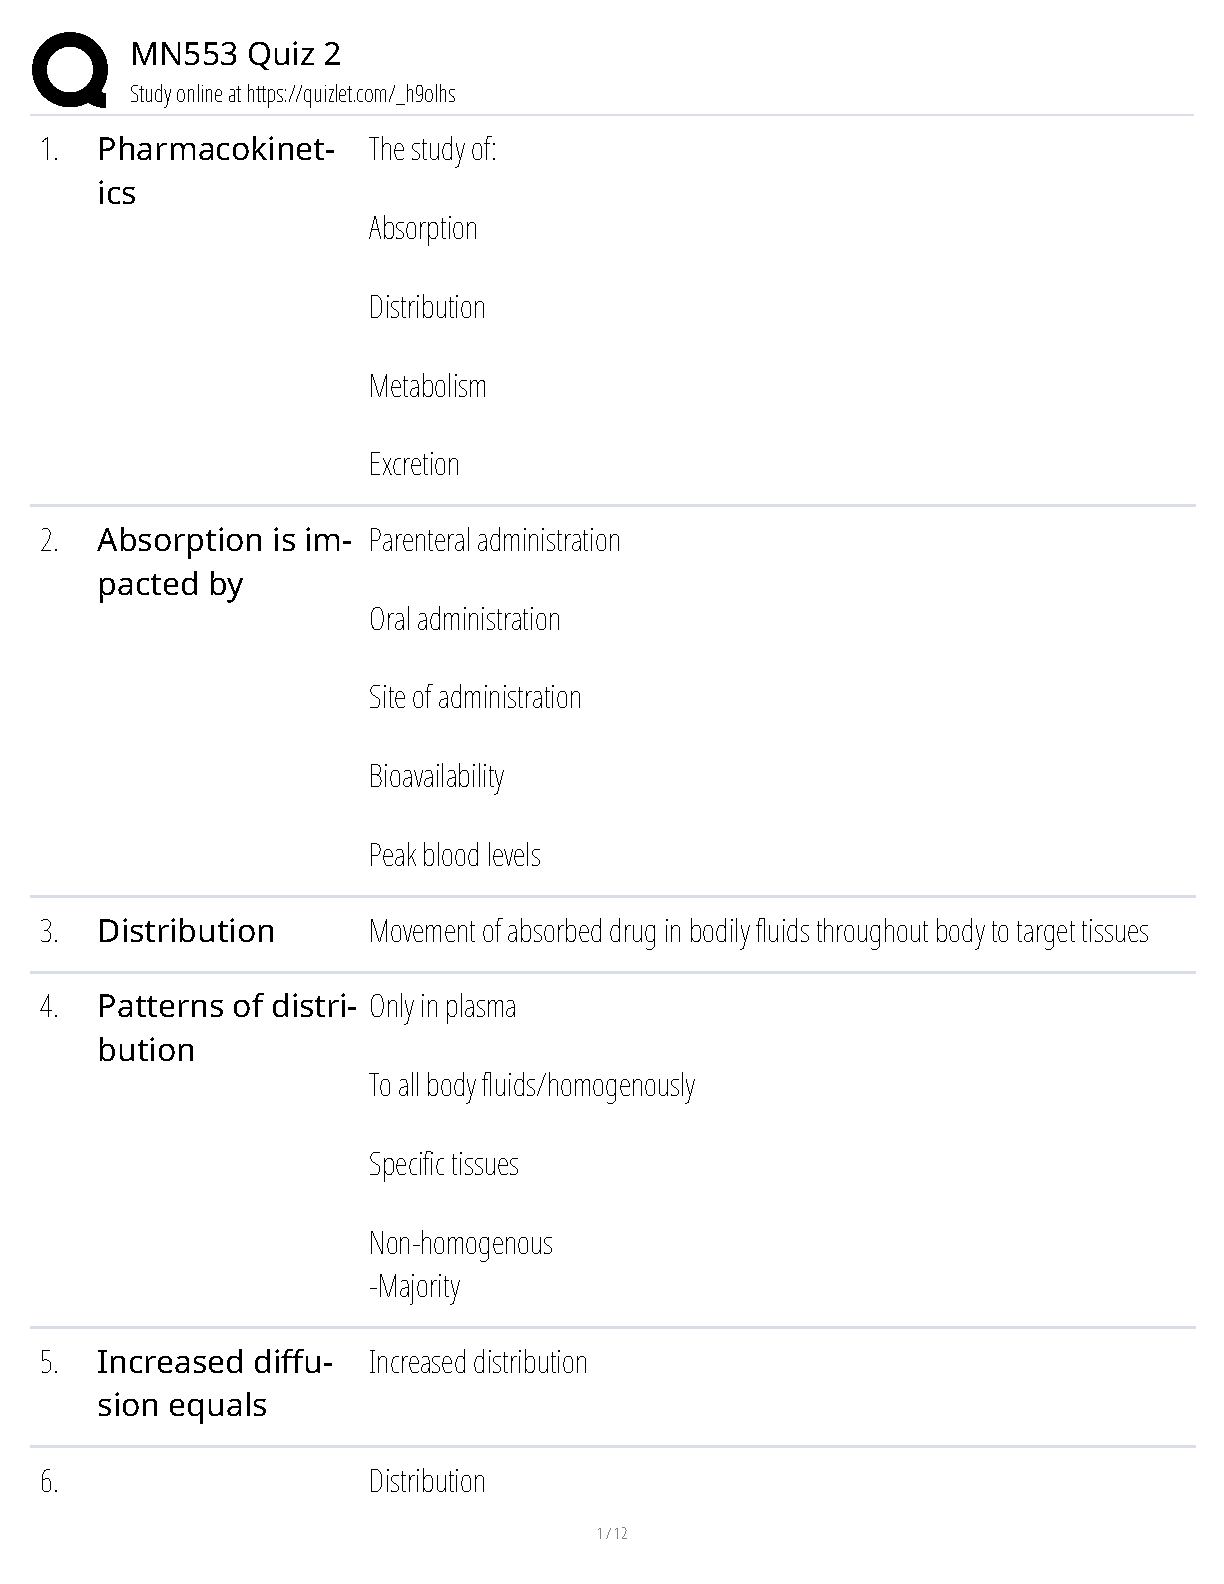Click the Bioavailability line
Image resolution: width=1224 pixels, height=1584 pixels.
436,777
